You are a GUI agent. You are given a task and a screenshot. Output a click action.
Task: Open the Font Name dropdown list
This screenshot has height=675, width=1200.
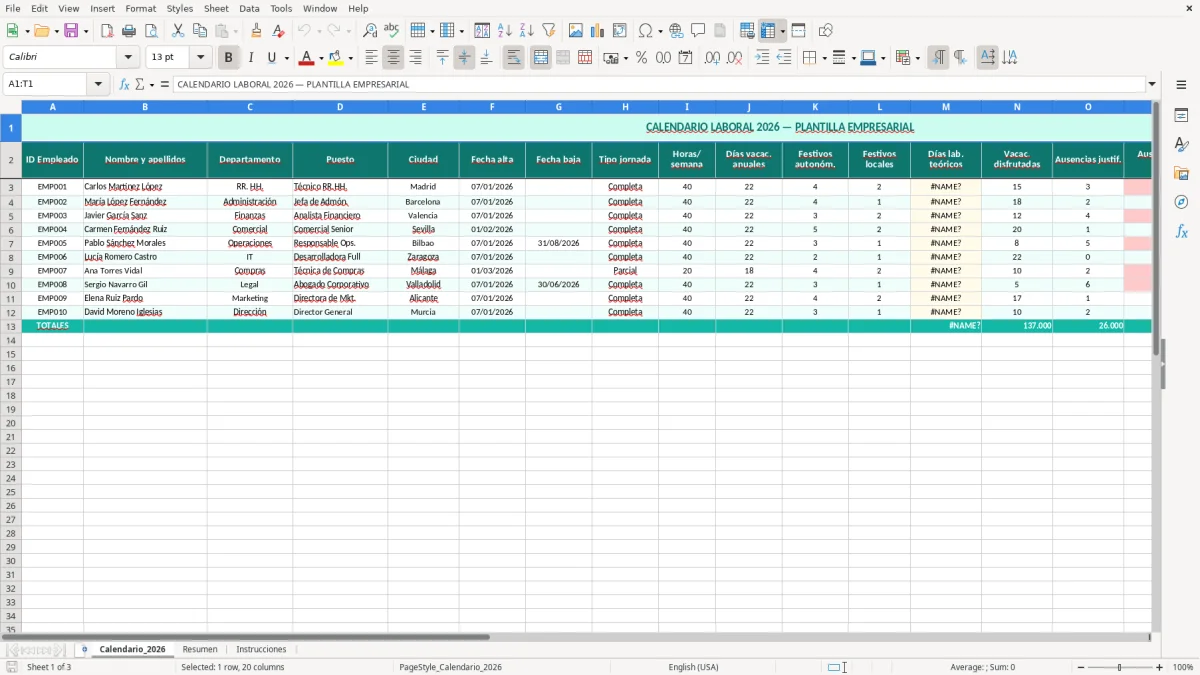pos(128,58)
